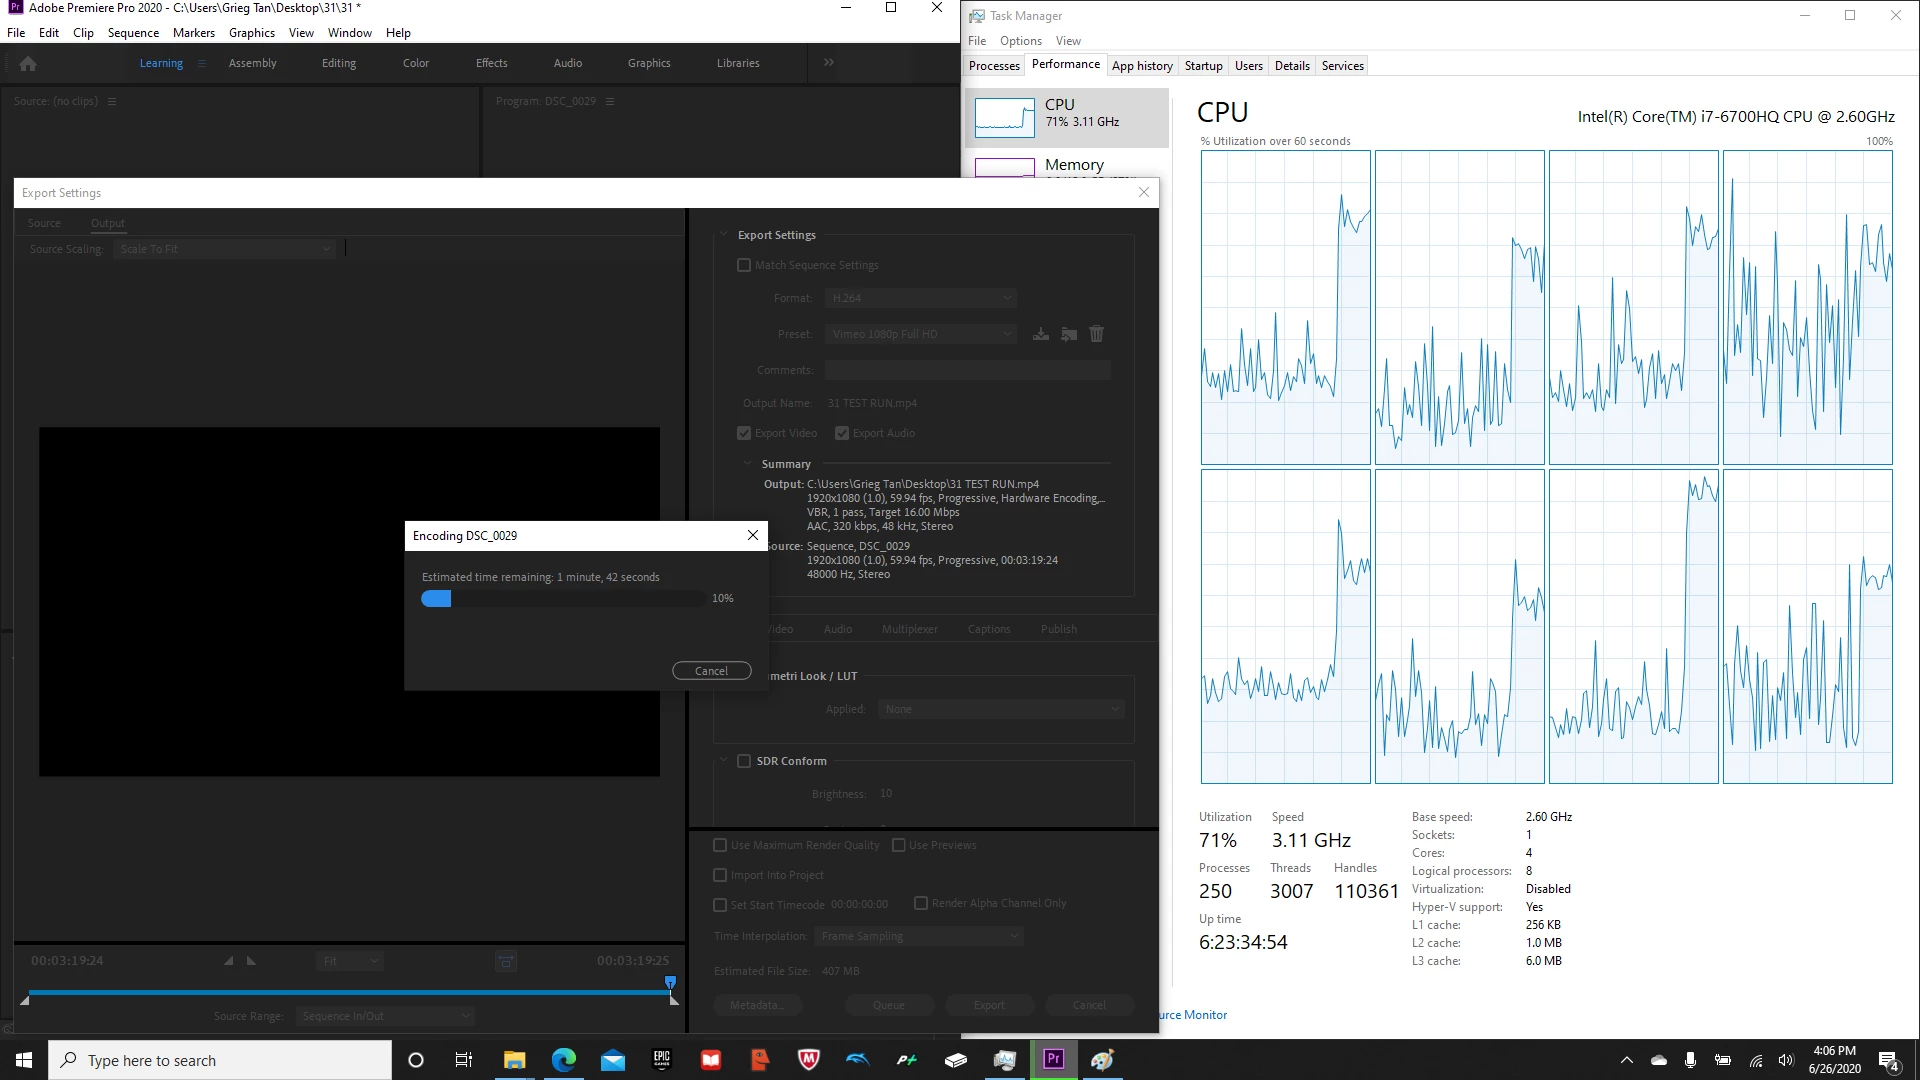Viewport: 1920px width, 1080px height.
Task: Open Microsoft Edge from taskbar
Action: (564, 1060)
